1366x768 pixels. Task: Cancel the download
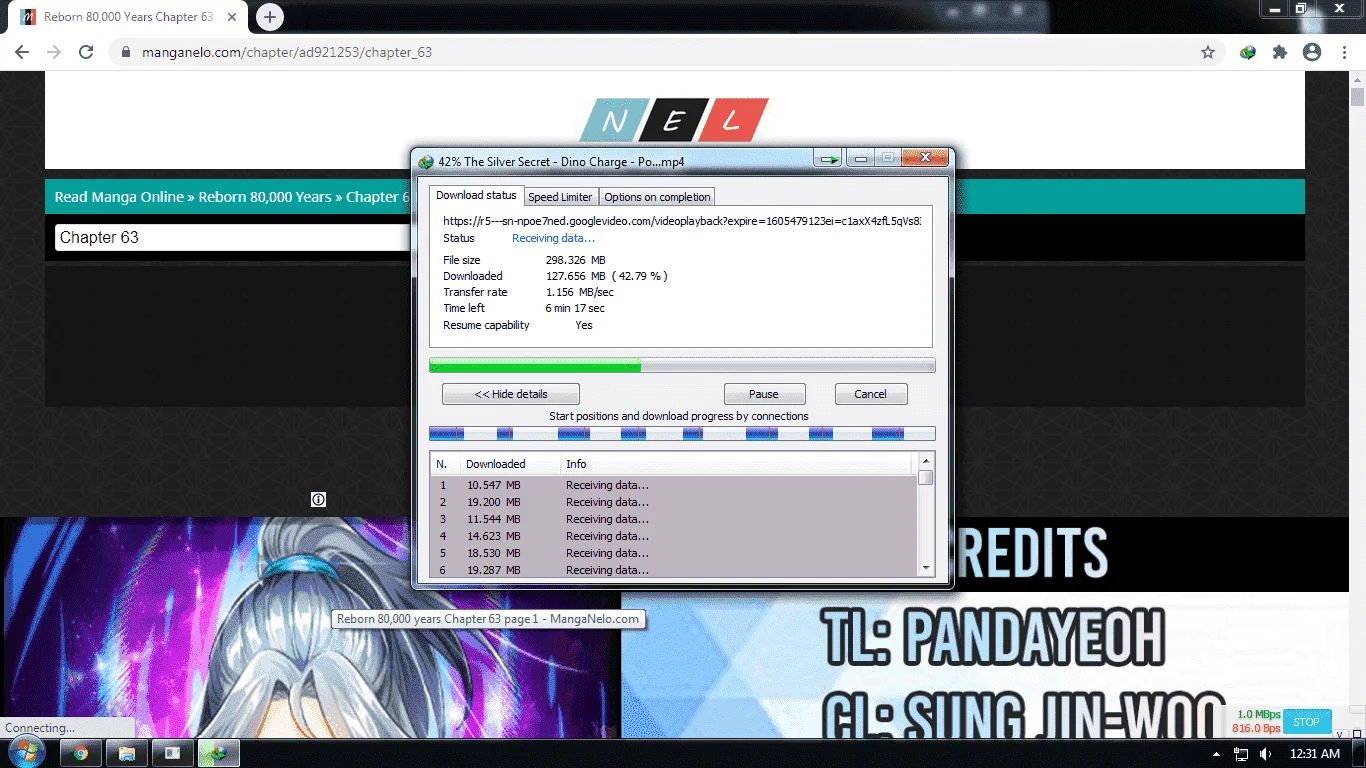click(870, 394)
